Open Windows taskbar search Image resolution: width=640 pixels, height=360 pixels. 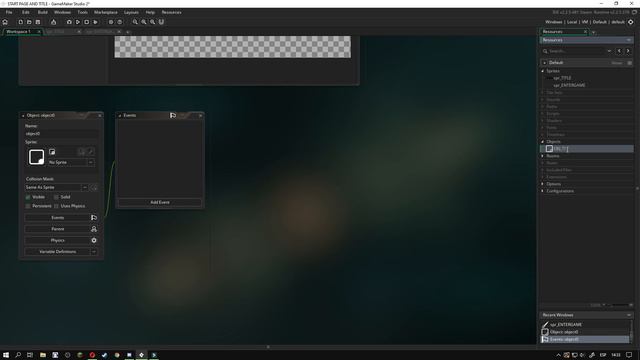(x=18, y=355)
